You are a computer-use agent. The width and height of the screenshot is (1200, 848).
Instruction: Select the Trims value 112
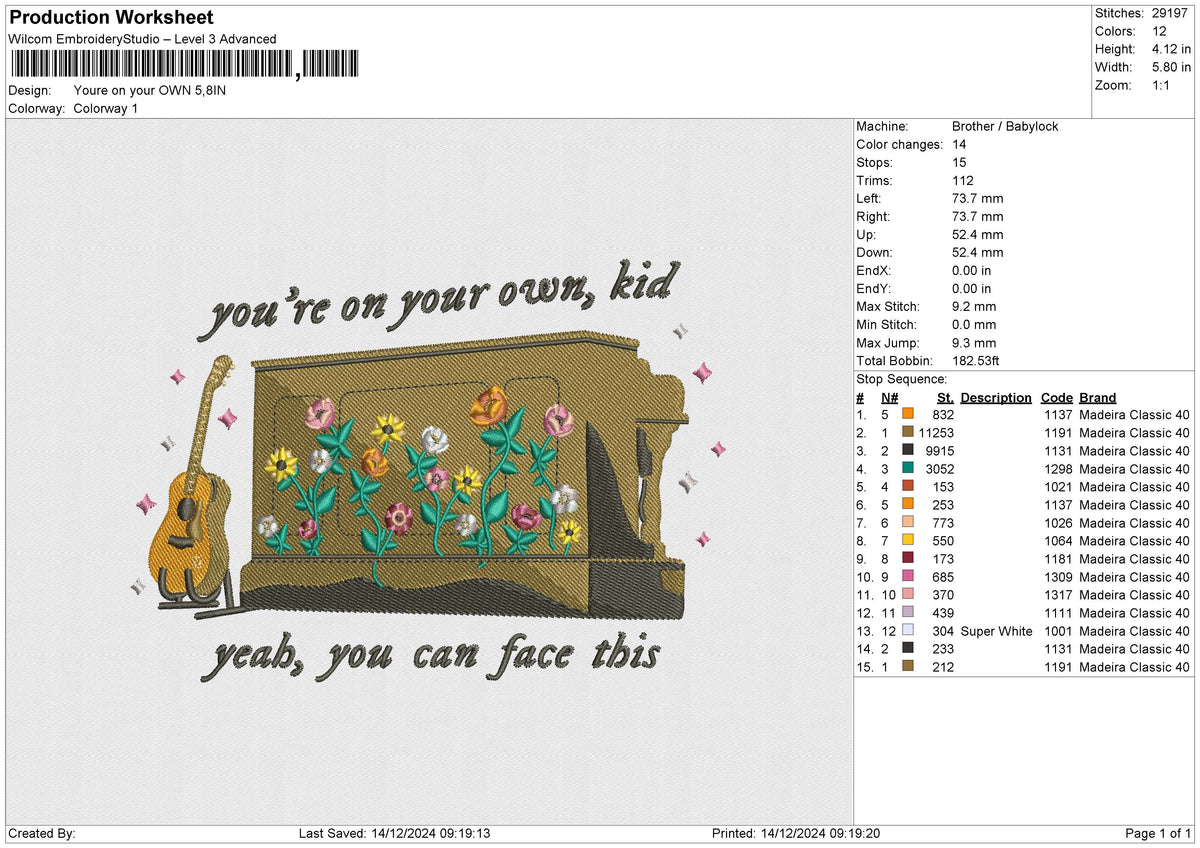(964, 180)
